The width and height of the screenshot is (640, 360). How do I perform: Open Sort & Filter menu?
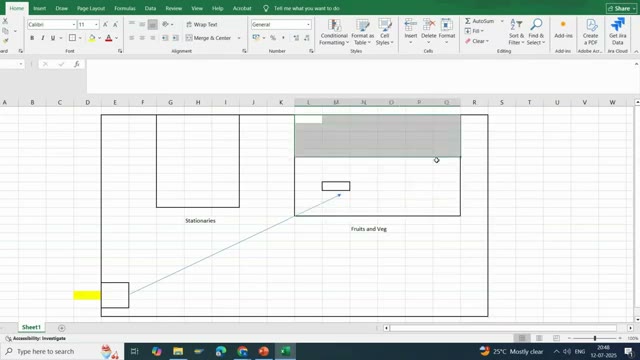516,32
